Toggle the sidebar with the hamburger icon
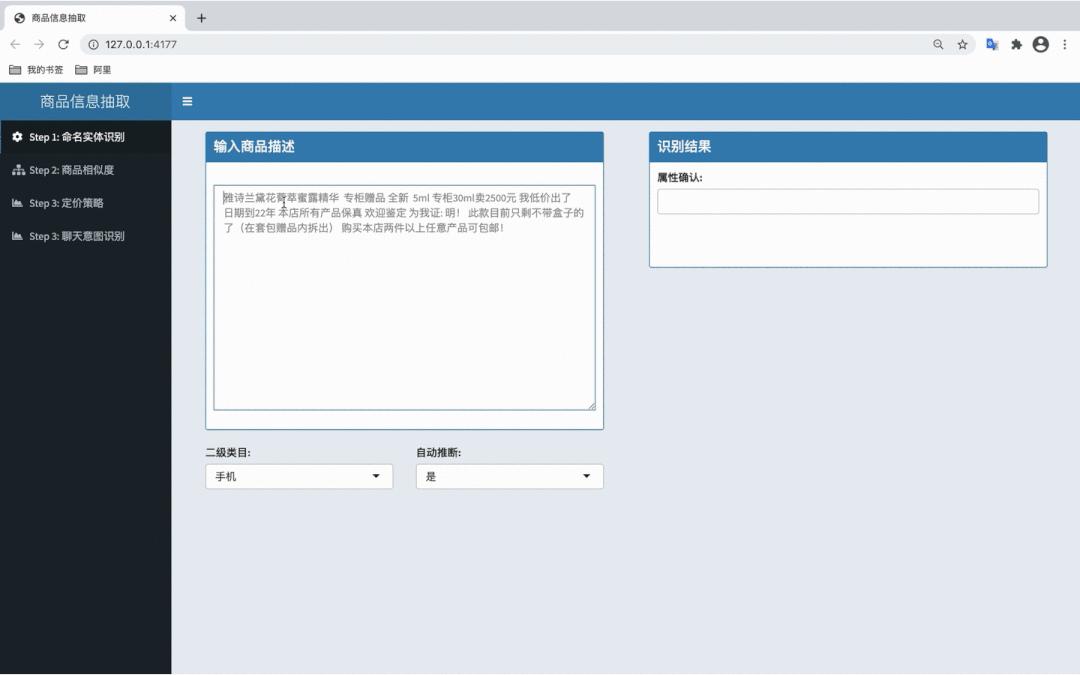The height and width of the screenshot is (675, 1080). click(x=187, y=101)
